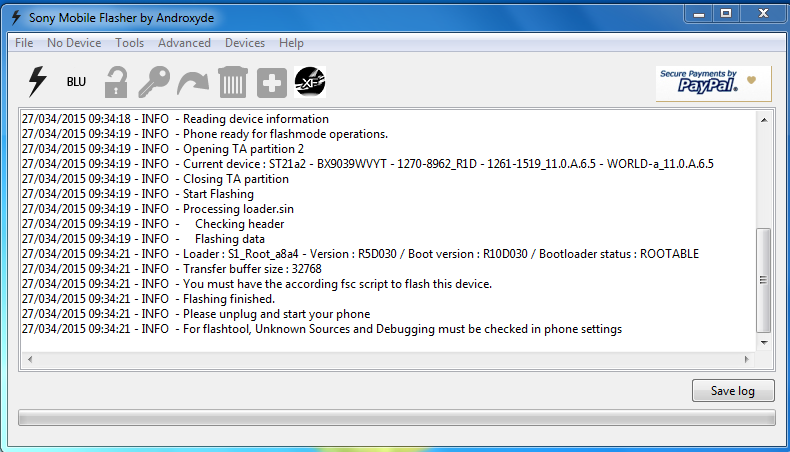Screen dimensions: 790x452
Task: Click the key icon in toolbar
Action: [x=154, y=82]
